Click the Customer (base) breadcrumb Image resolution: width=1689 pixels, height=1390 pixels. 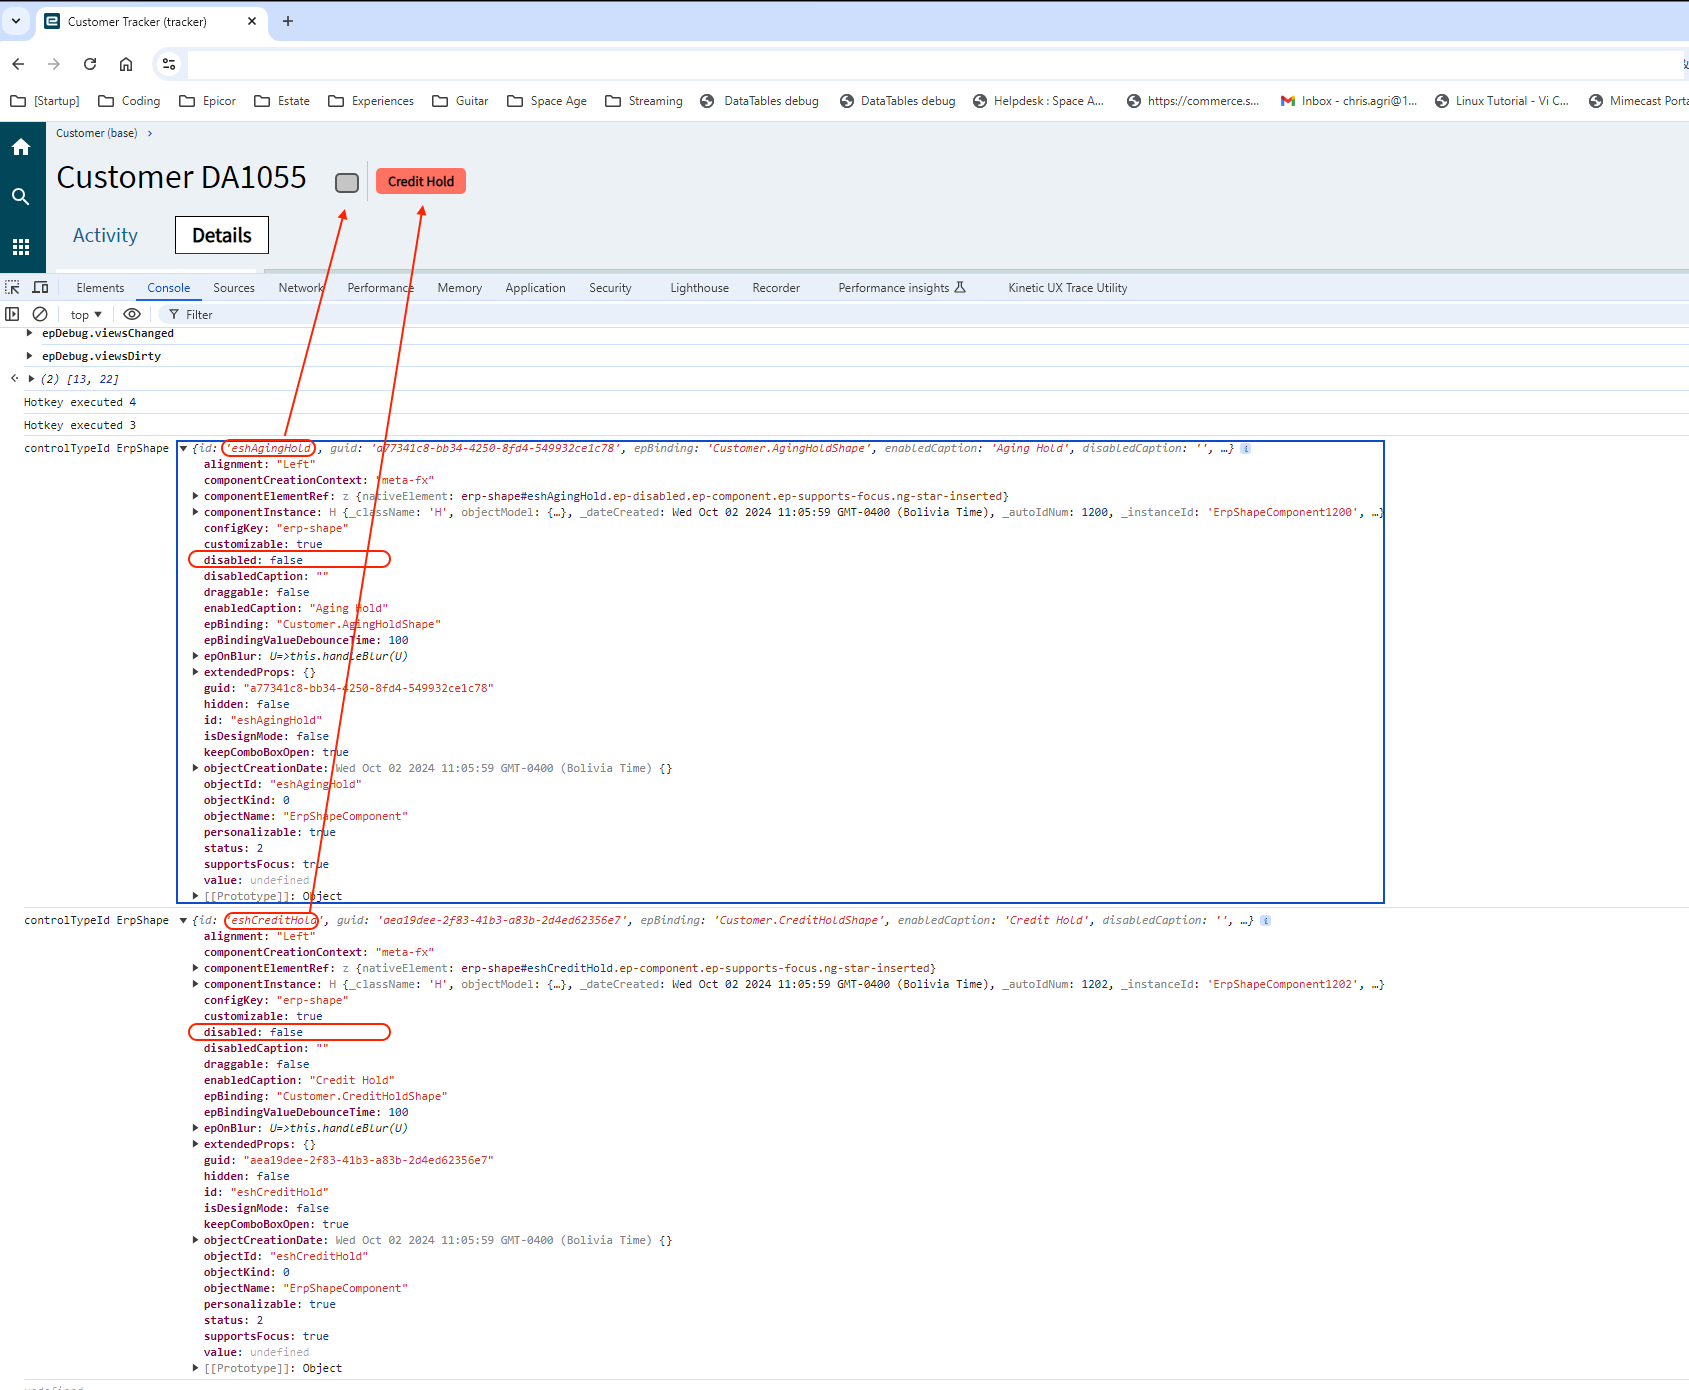(x=97, y=133)
